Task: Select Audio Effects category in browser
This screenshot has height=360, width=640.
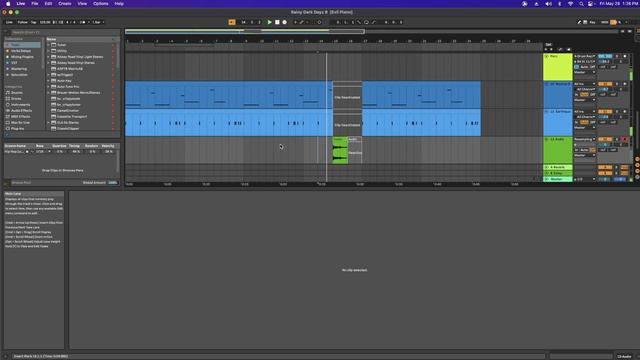Action: click(21, 111)
